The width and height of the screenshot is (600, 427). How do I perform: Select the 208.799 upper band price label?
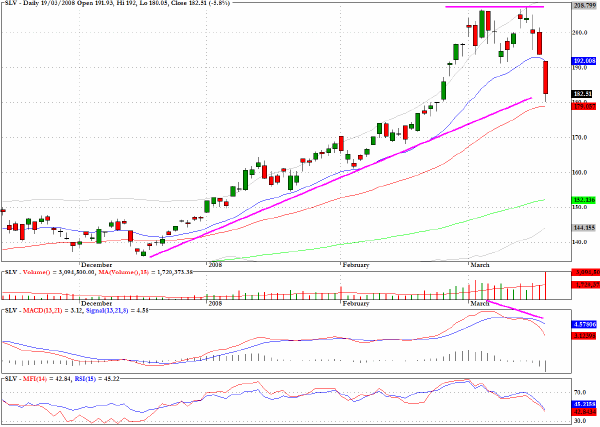[x=585, y=6]
